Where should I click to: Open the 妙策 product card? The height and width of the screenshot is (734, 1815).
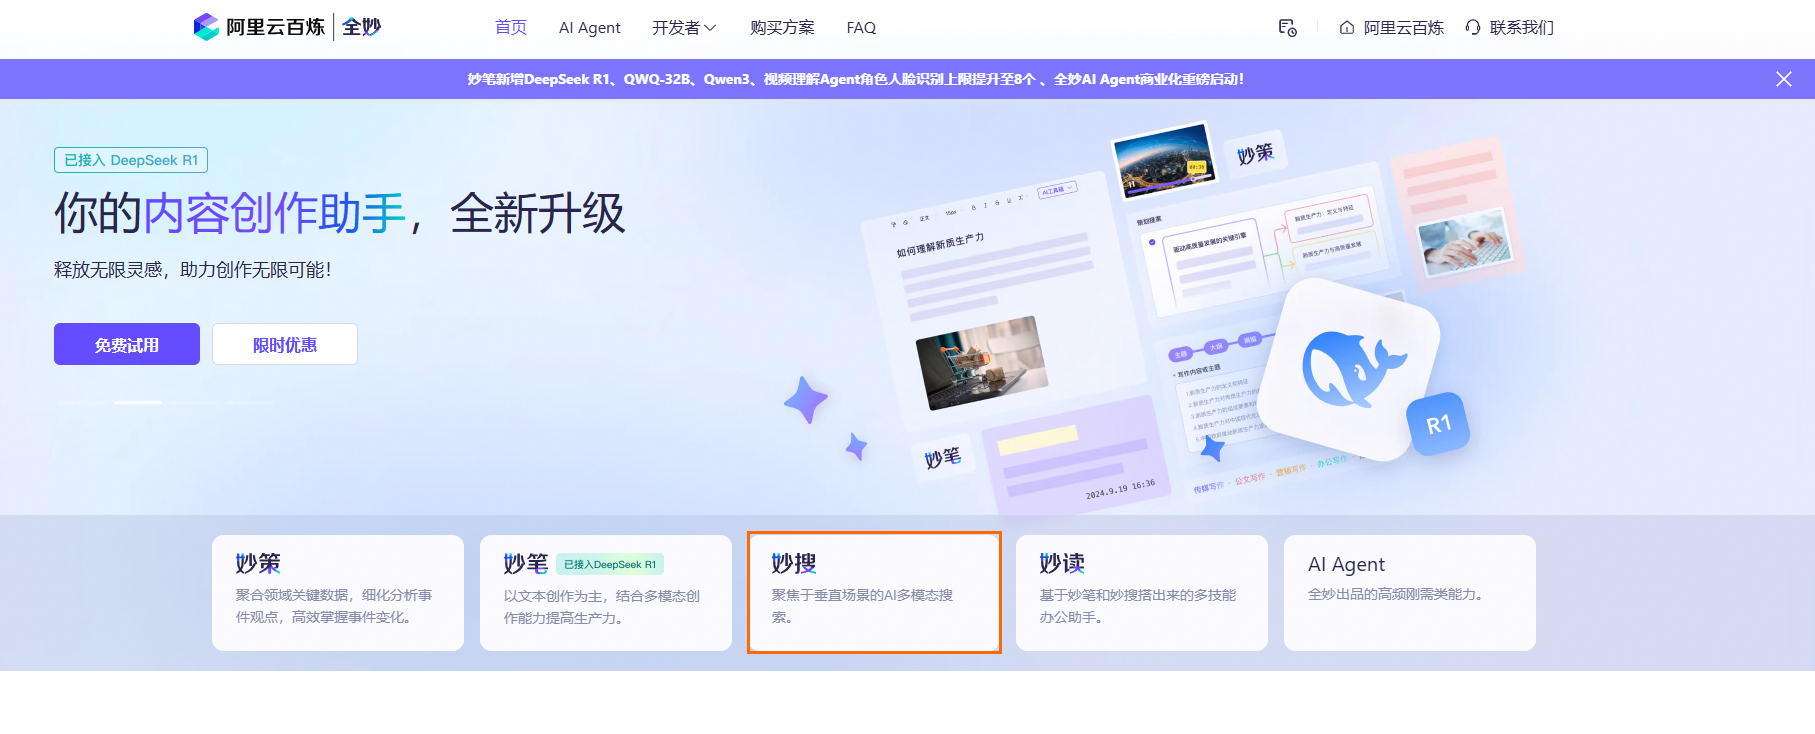(x=338, y=593)
